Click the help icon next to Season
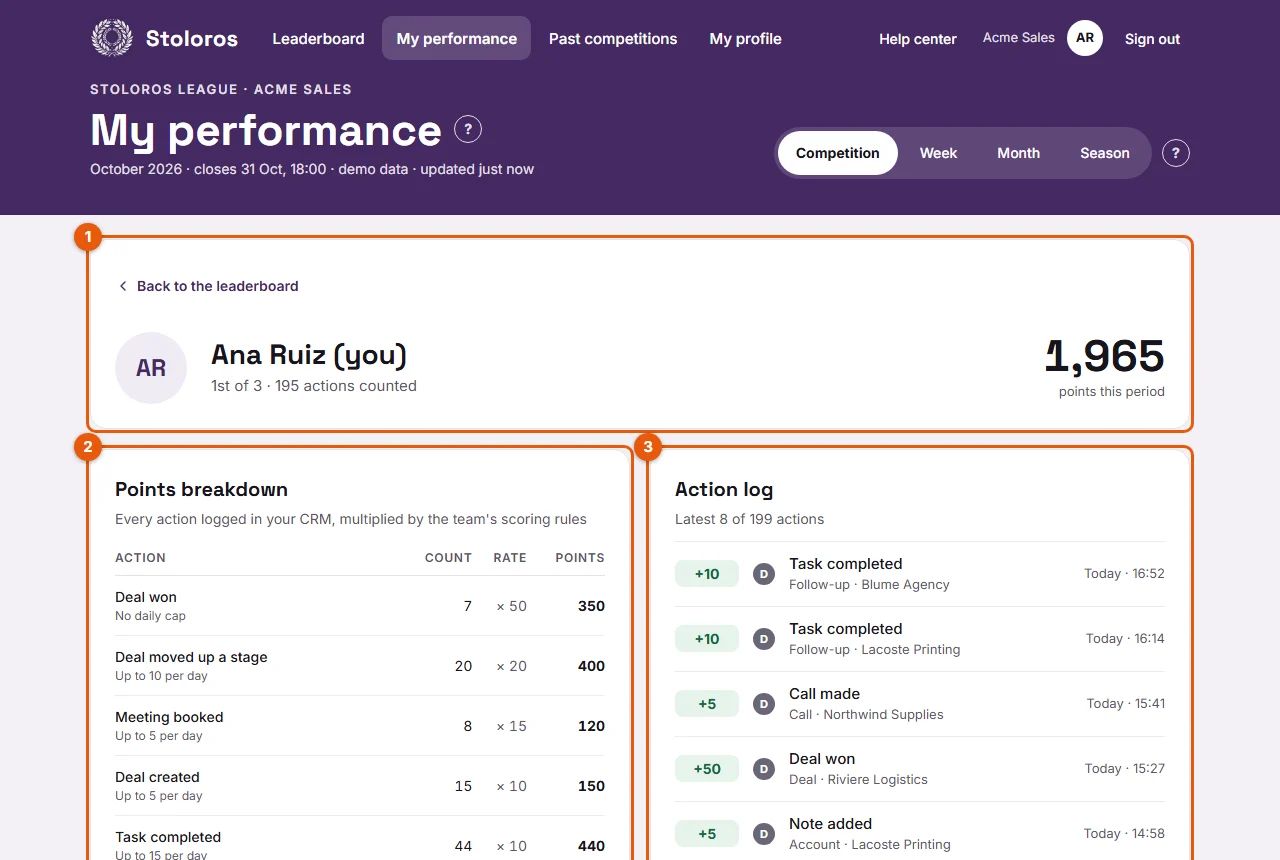Screen dimensions: 1280x860 tap(1176, 153)
